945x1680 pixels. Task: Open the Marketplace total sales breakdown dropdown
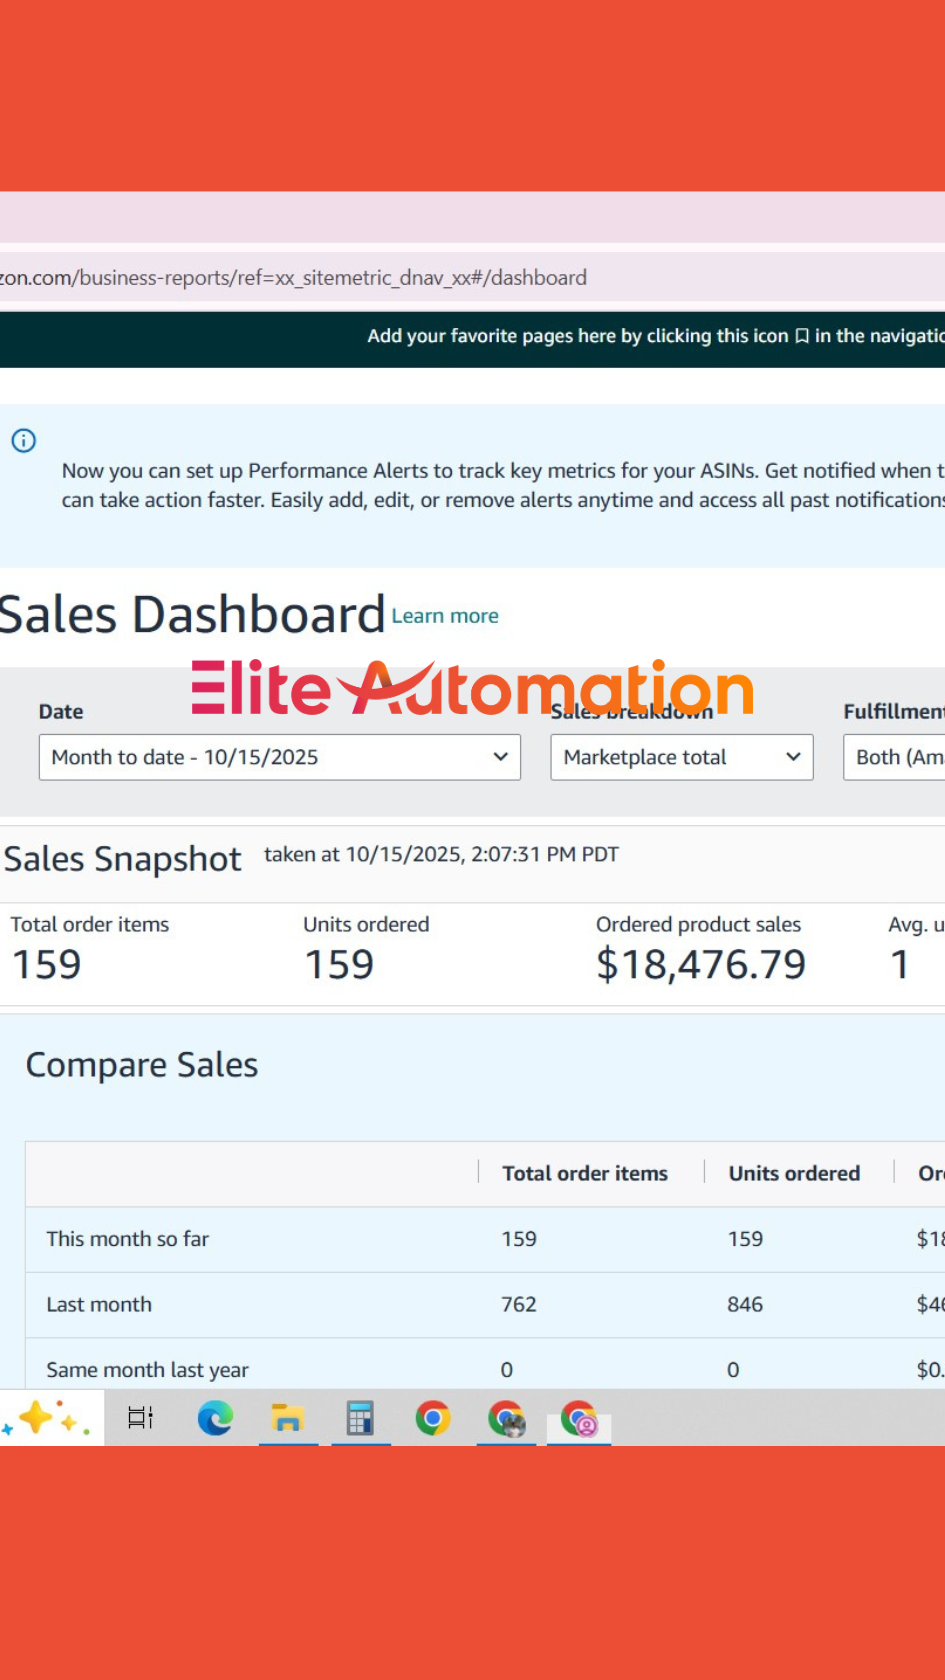(x=681, y=757)
